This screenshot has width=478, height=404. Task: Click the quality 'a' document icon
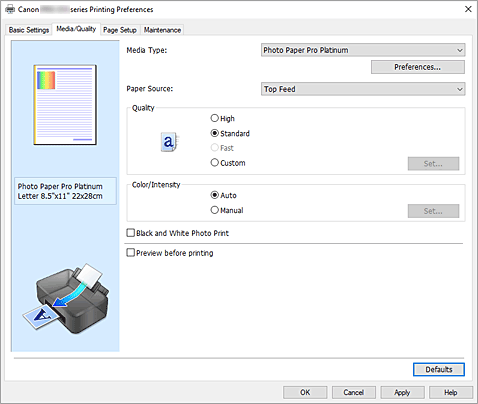point(169,142)
